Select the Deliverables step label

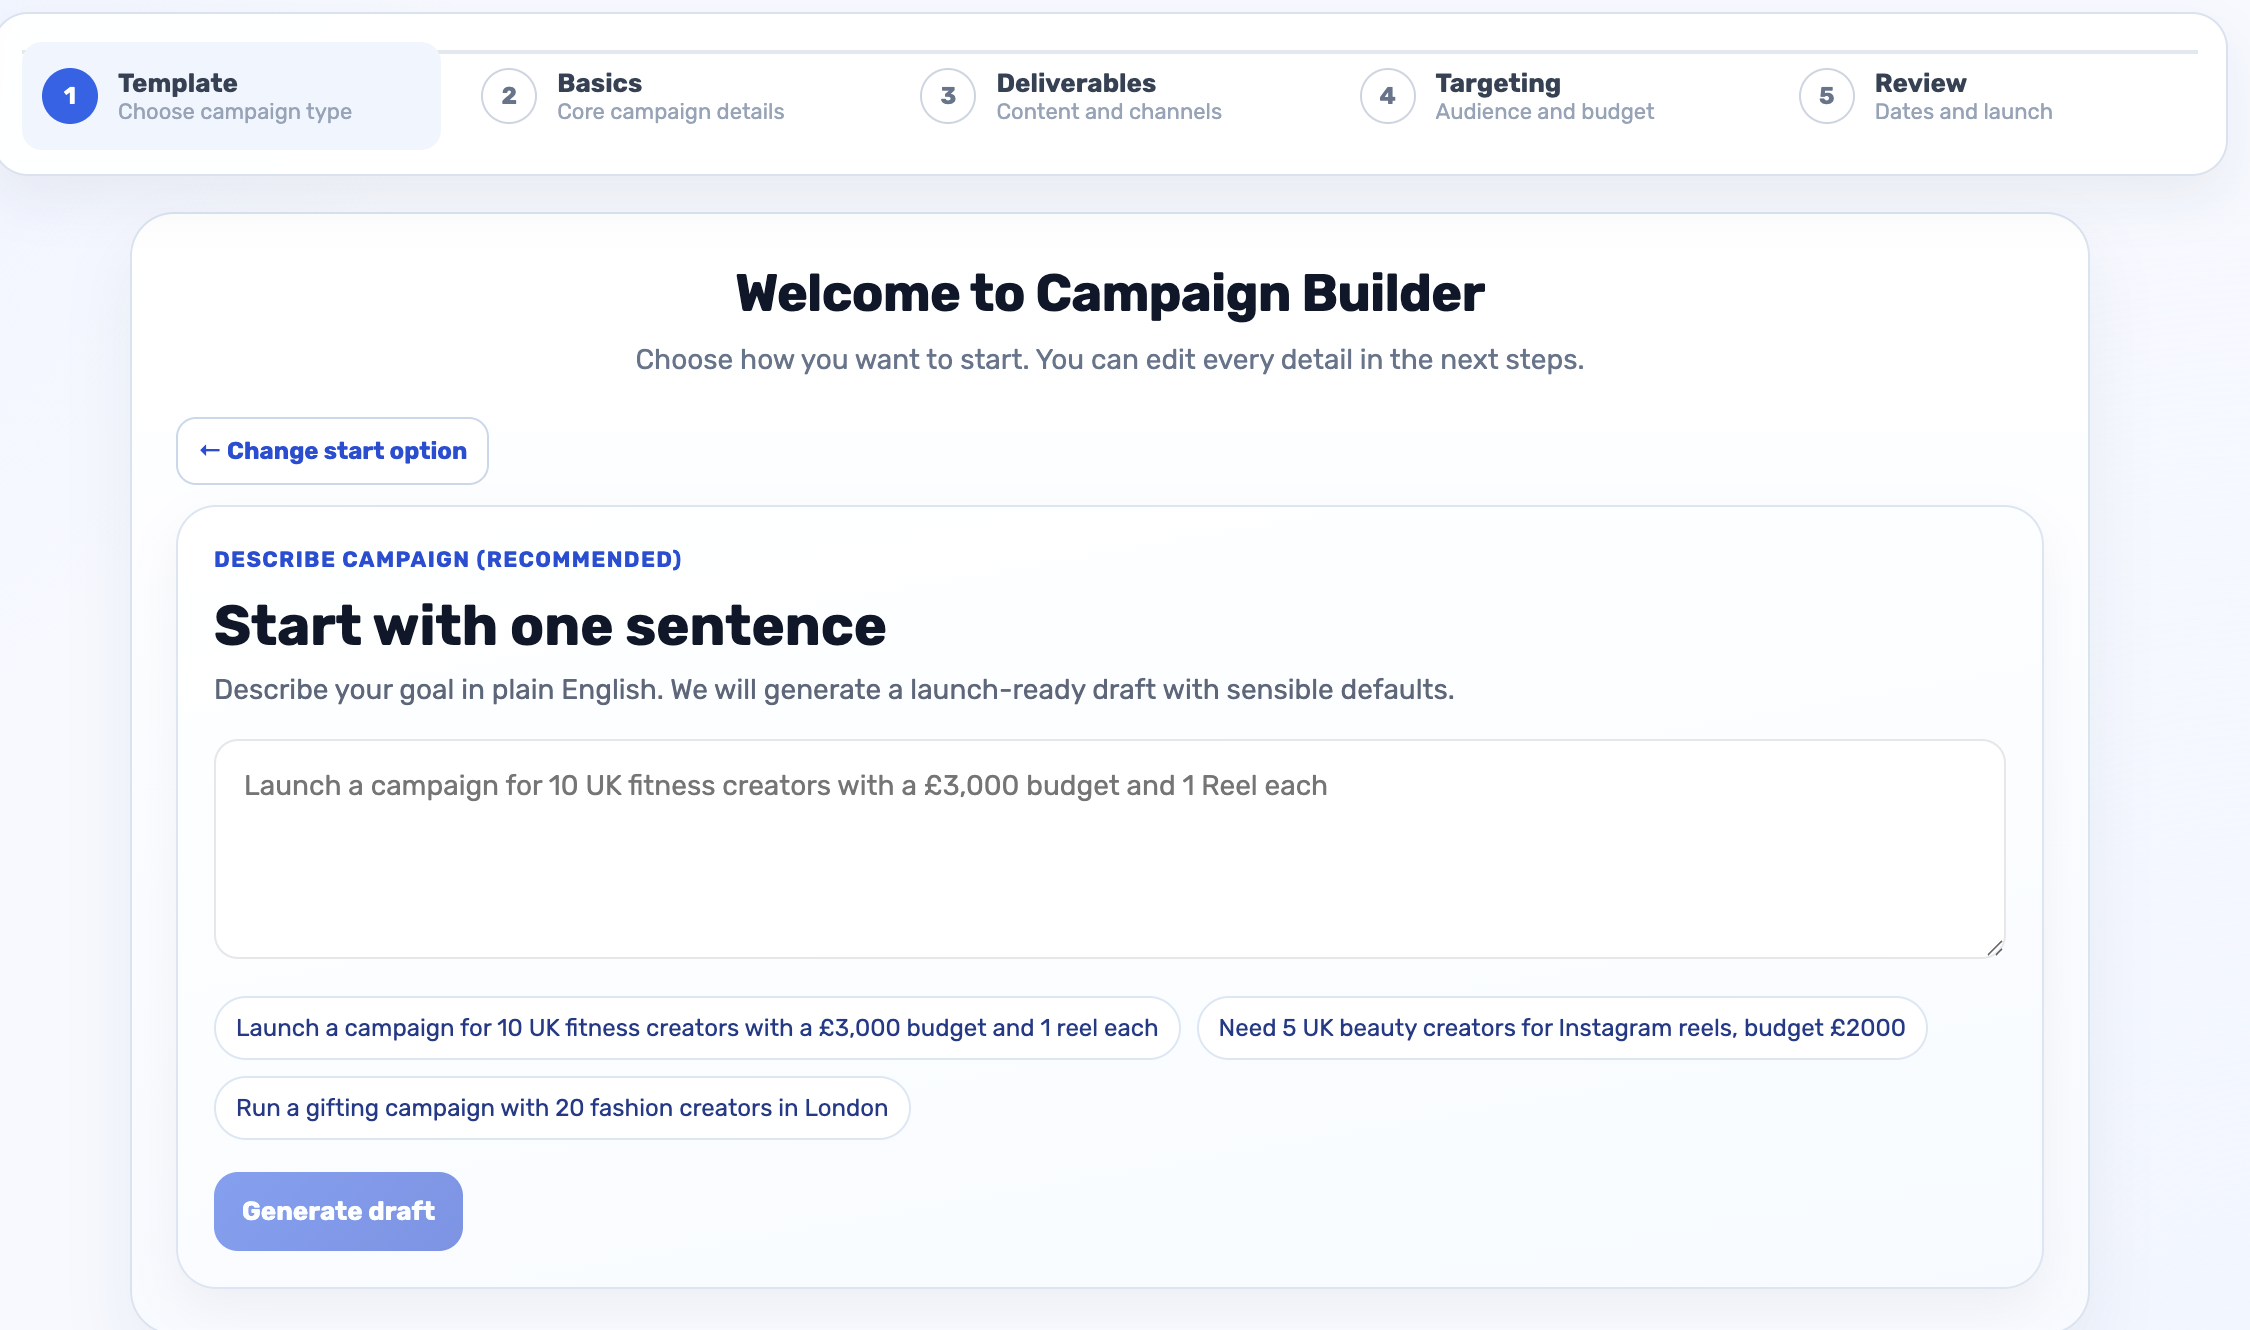[1075, 83]
